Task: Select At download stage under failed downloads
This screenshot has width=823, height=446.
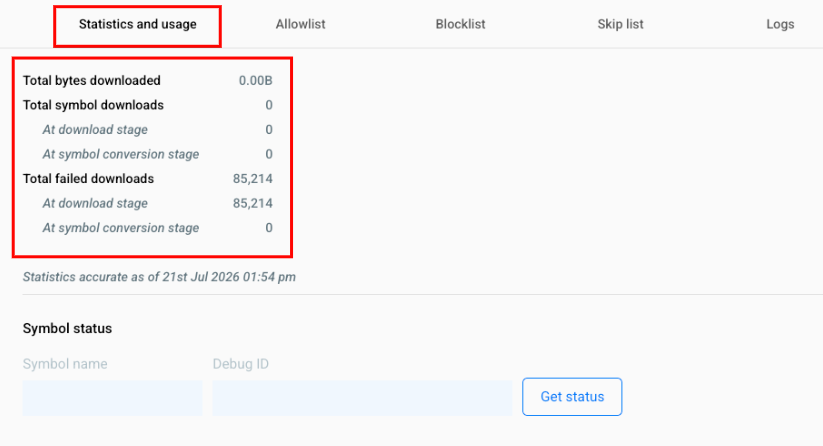Action: [95, 203]
